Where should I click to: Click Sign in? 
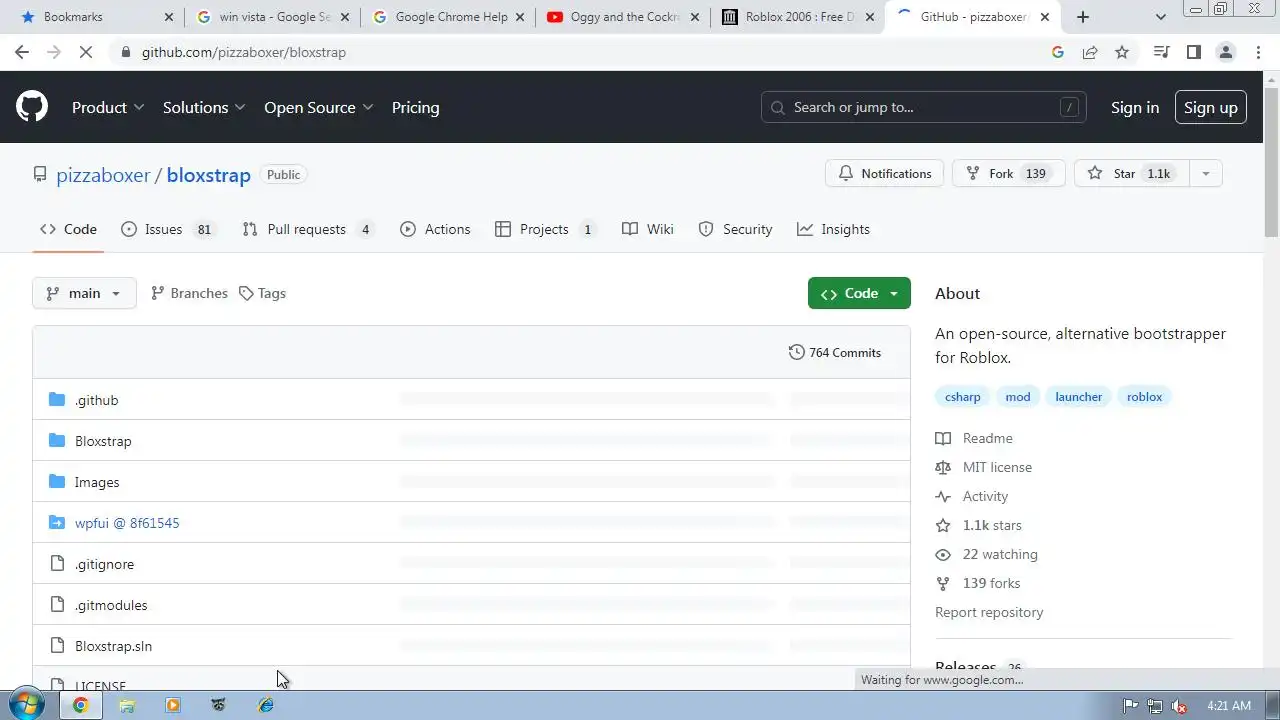[x=1135, y=107]
